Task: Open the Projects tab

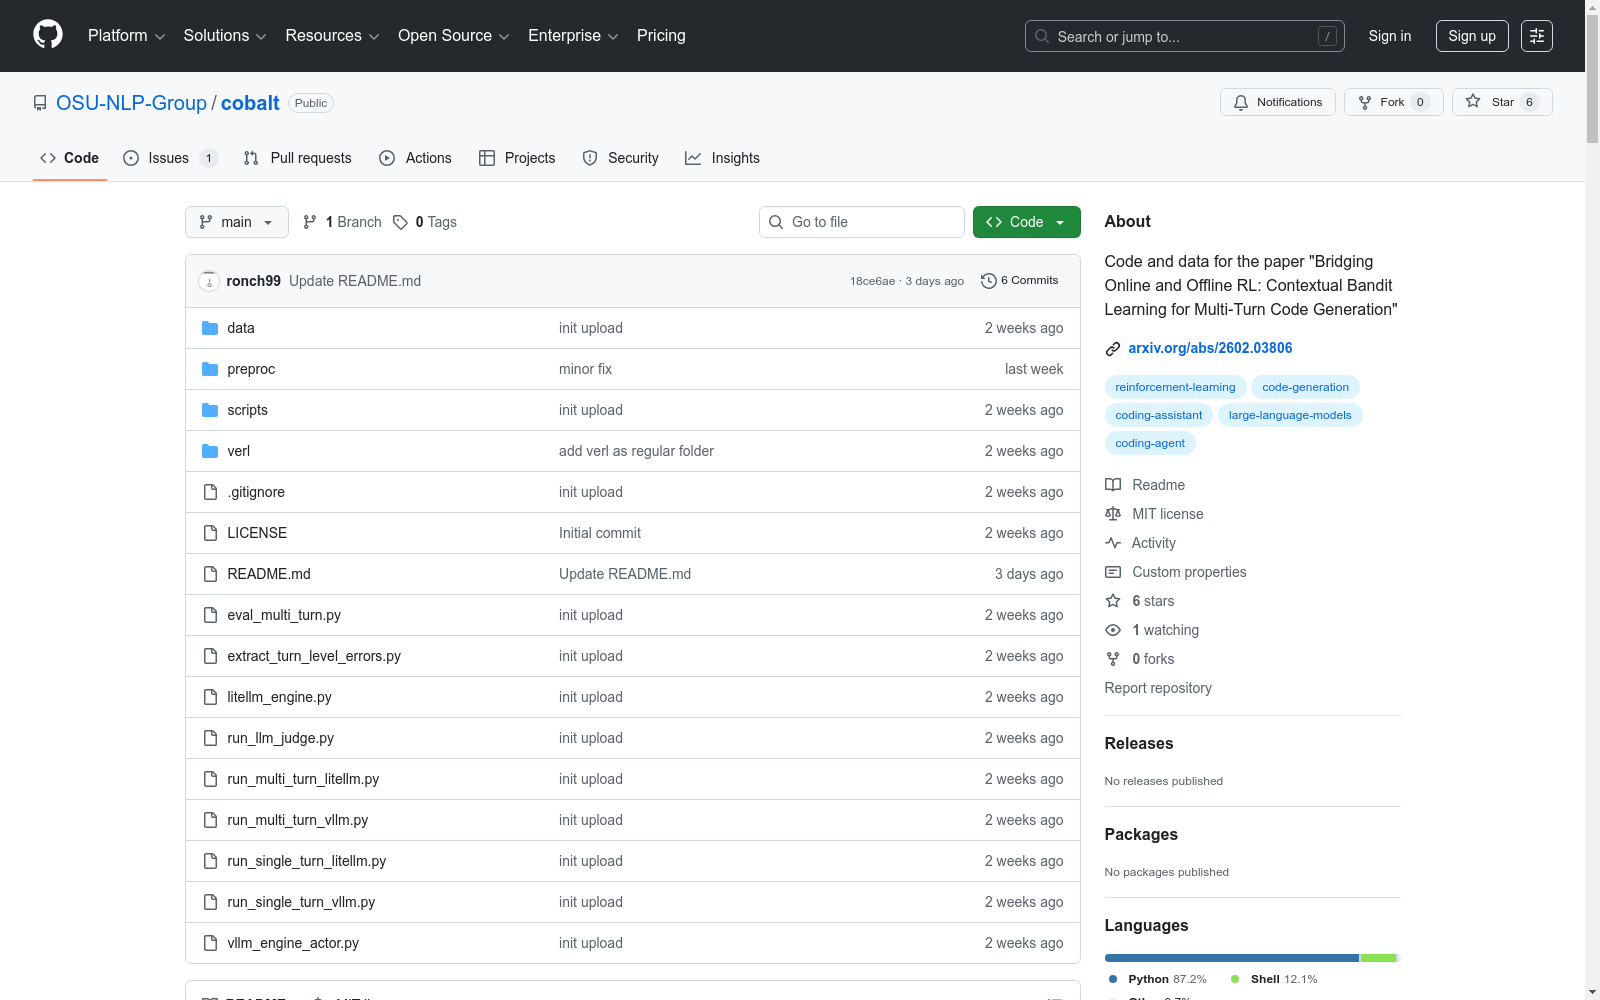Action: (517, 158)
